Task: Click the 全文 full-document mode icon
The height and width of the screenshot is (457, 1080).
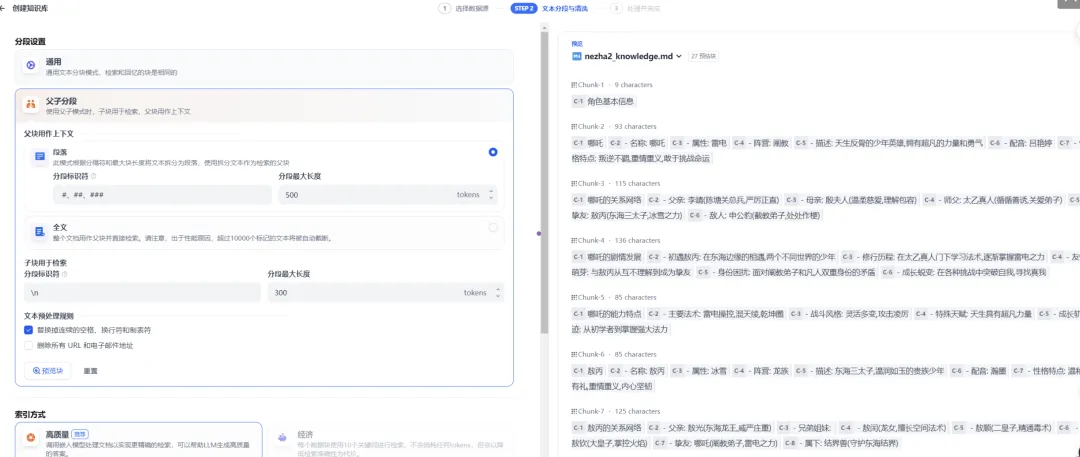Action: (x=40, y=232)
